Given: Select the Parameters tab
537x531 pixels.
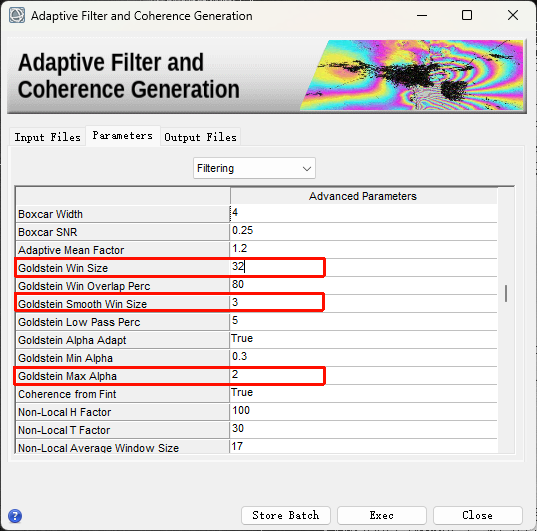Looking at the screenshot, I should 123,136.
